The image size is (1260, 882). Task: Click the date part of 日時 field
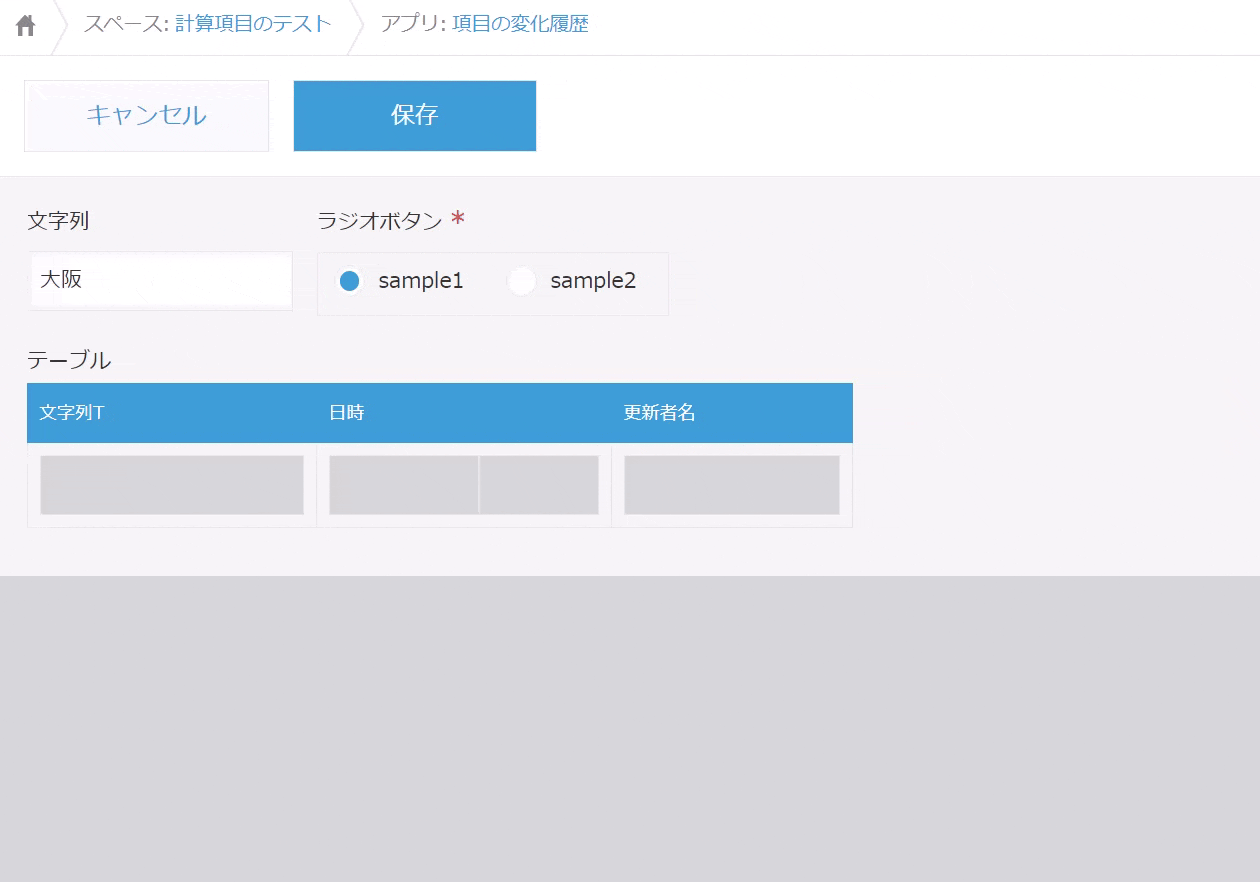click(x=404, y=485)
